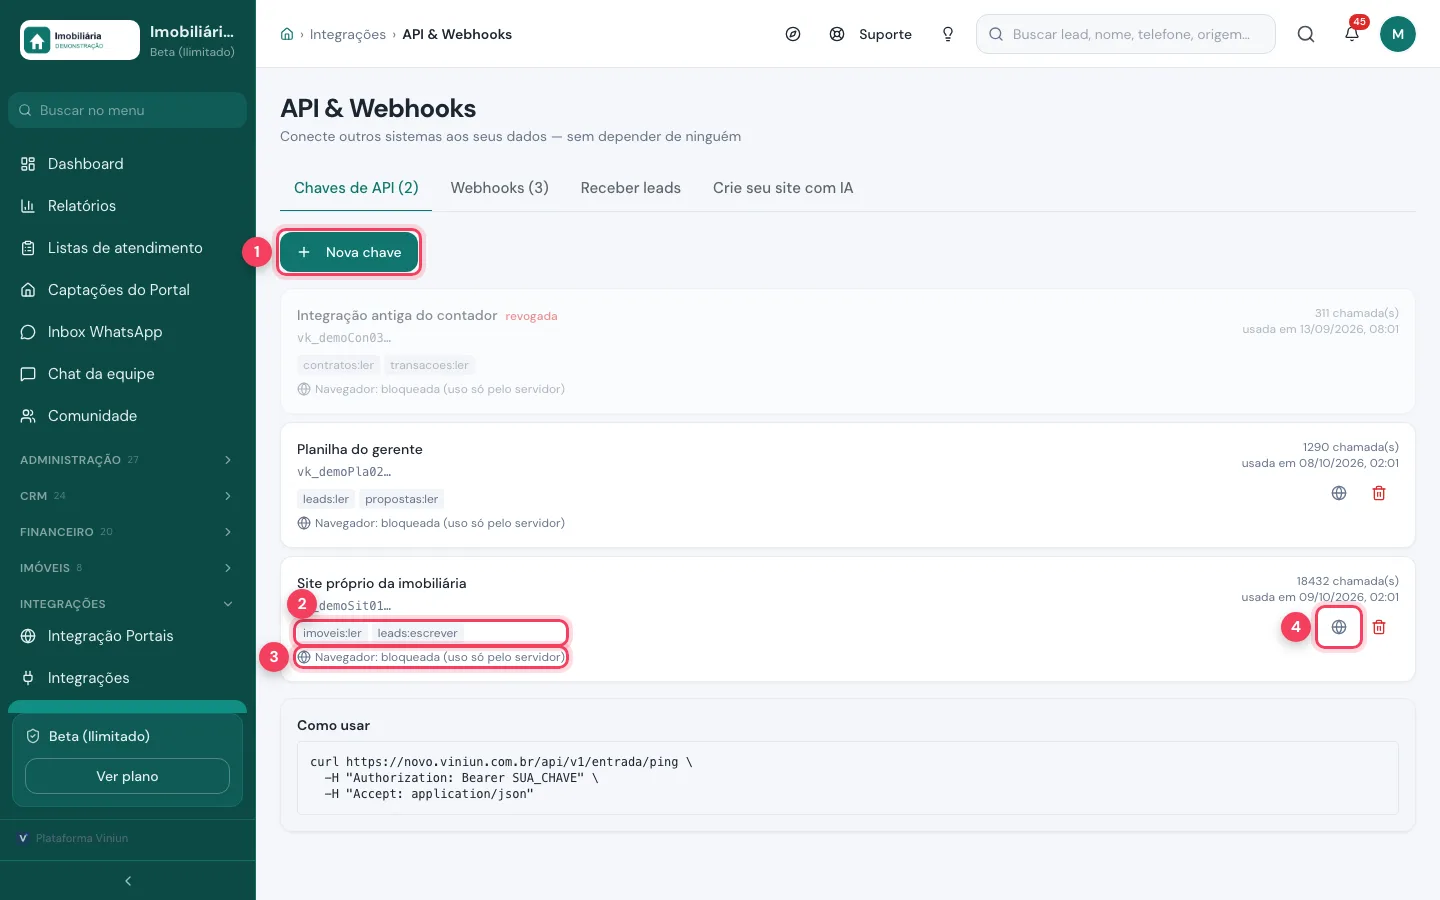1440x900 pixels.
Task: Delete the Site próprio da imobiliária key
Action: 1379,627
